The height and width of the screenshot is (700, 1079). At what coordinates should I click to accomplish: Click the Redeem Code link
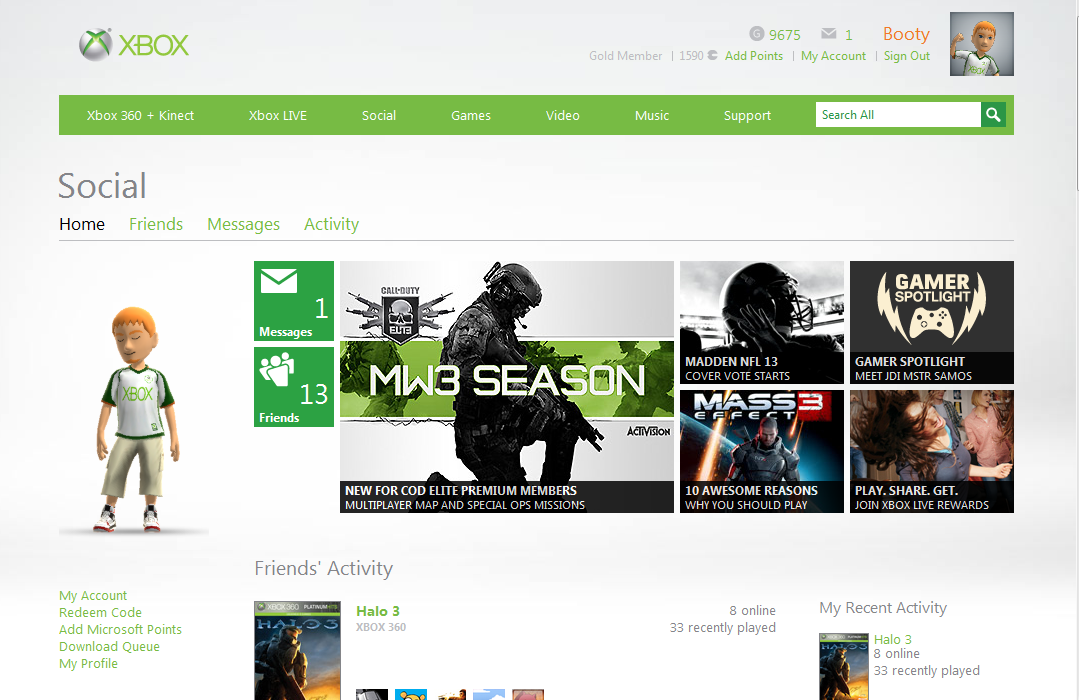(x=100, y=613)
